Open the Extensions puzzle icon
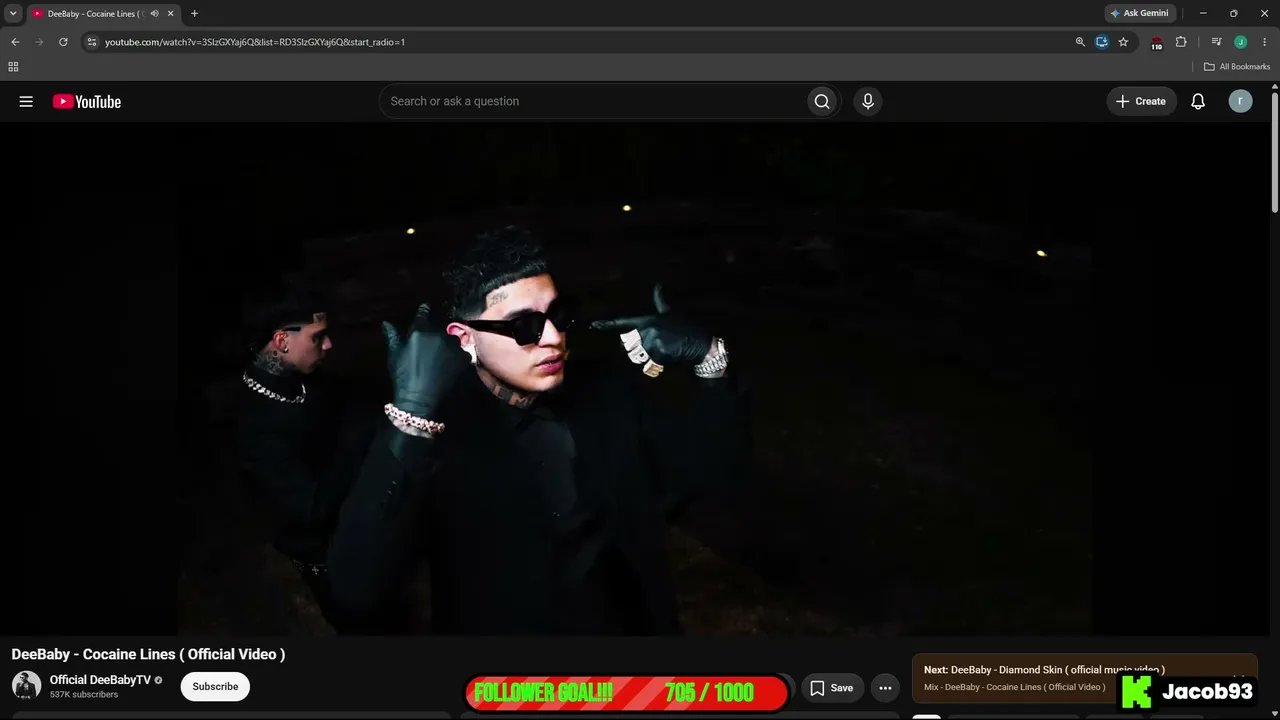 pos(1181,42)
